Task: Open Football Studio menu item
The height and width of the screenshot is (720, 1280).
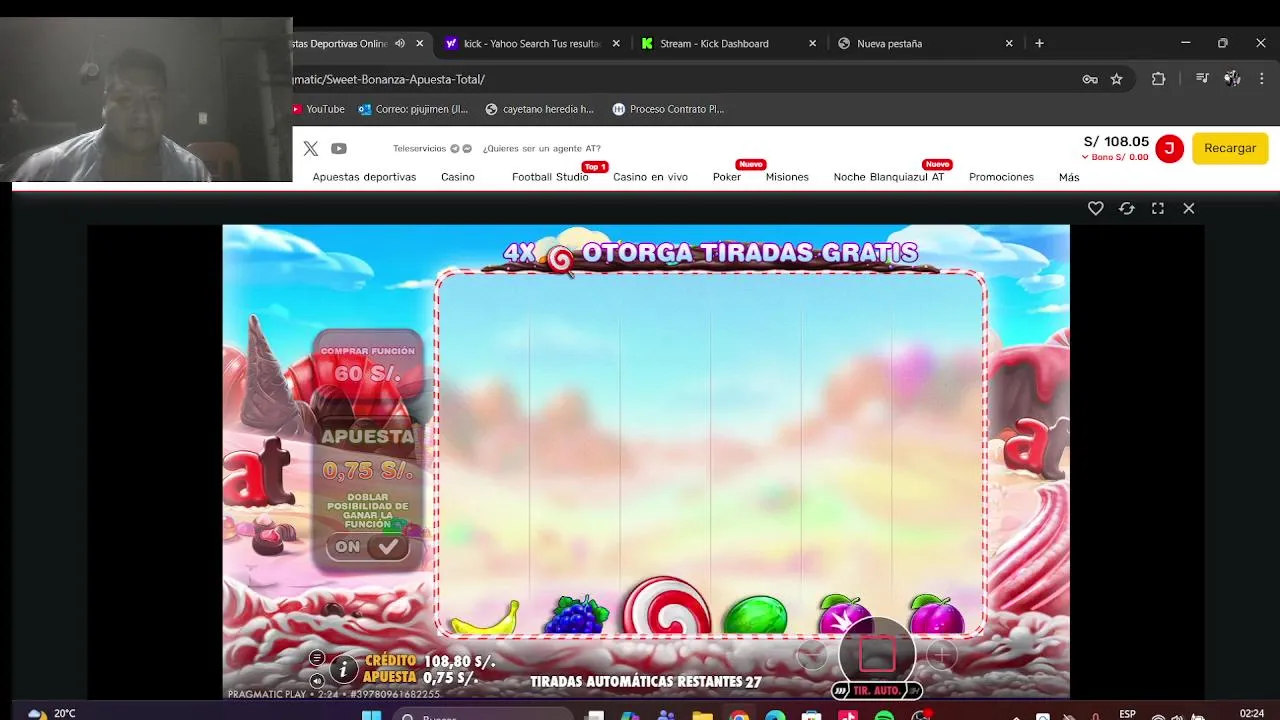Action: pos(550,177)
